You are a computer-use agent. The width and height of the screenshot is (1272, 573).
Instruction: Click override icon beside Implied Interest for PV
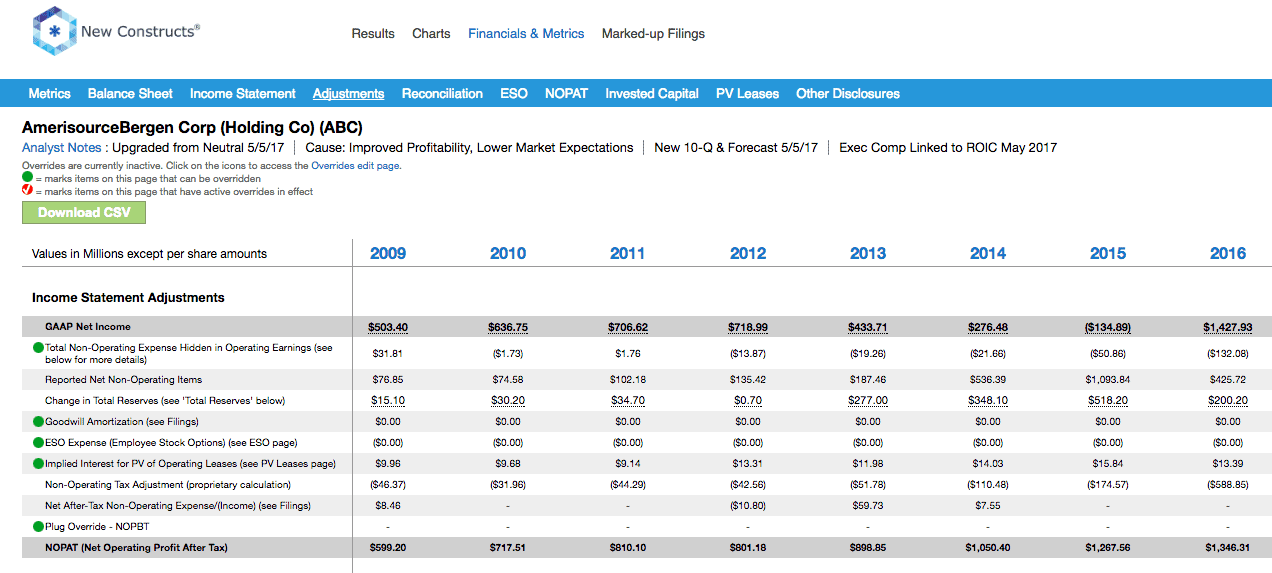coord(38,464)
